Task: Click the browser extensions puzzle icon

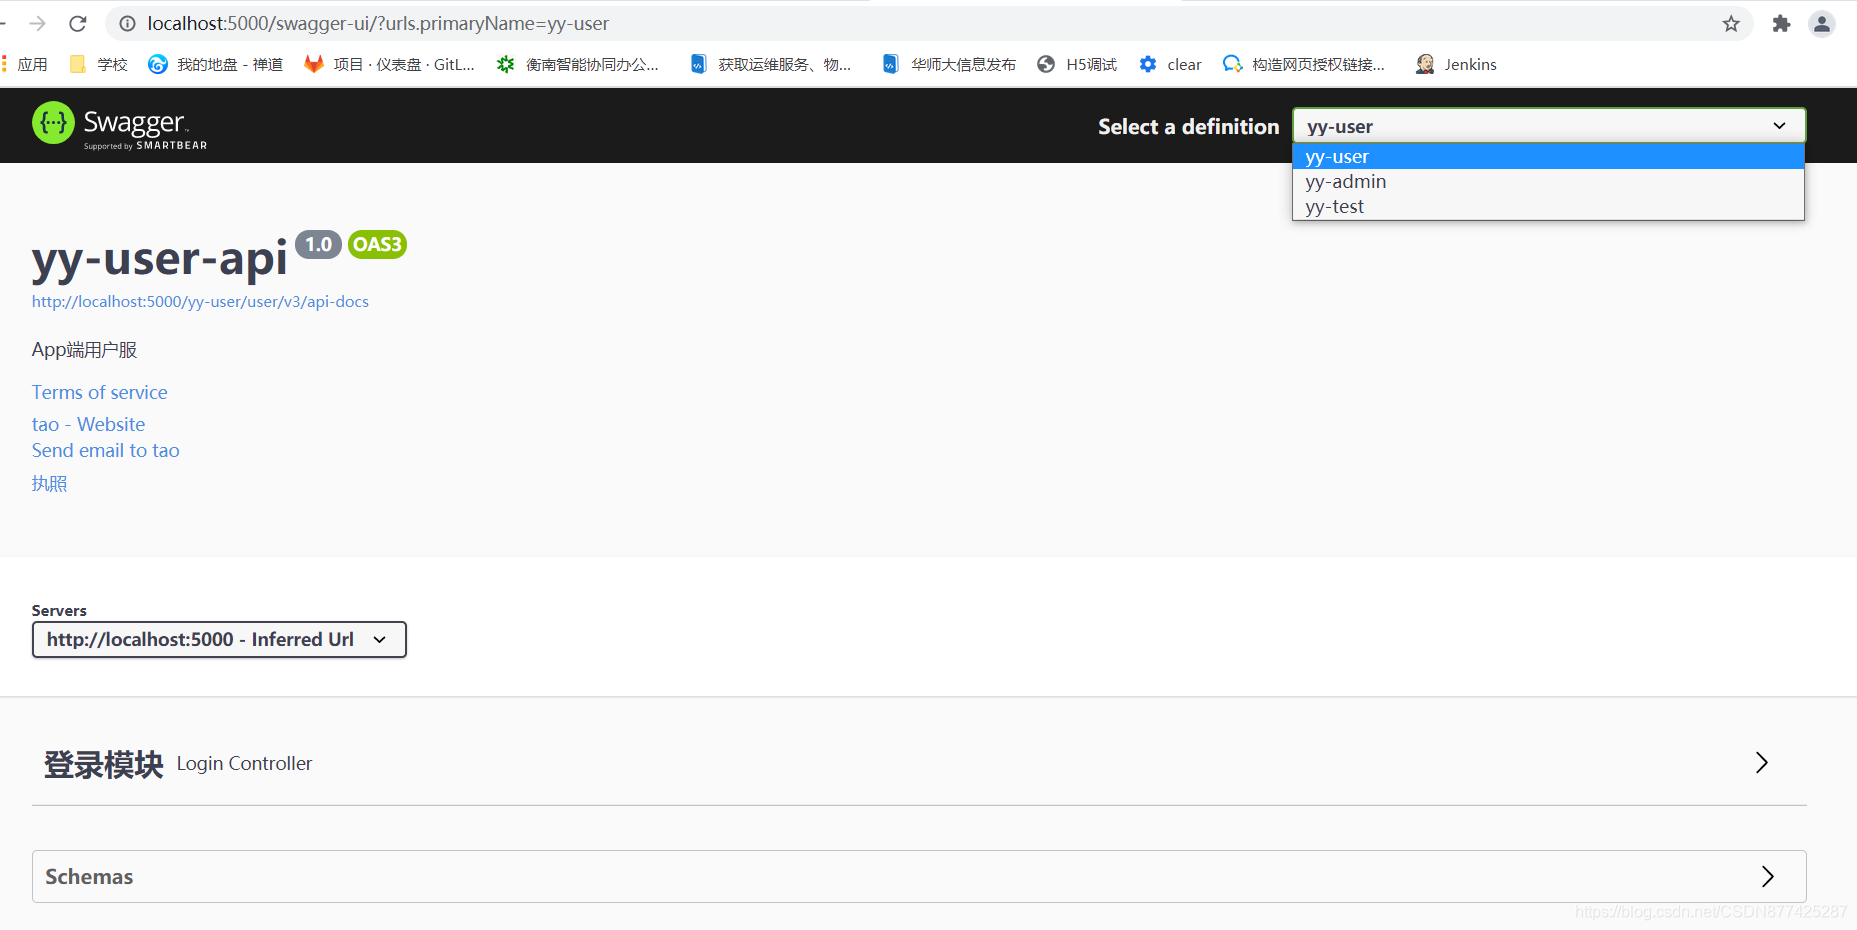Action: point(1780,23)
